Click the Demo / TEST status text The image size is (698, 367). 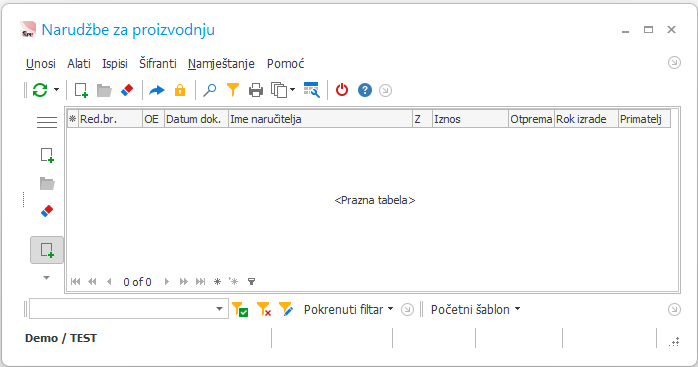pyautogui.click(x=61, y=338)
